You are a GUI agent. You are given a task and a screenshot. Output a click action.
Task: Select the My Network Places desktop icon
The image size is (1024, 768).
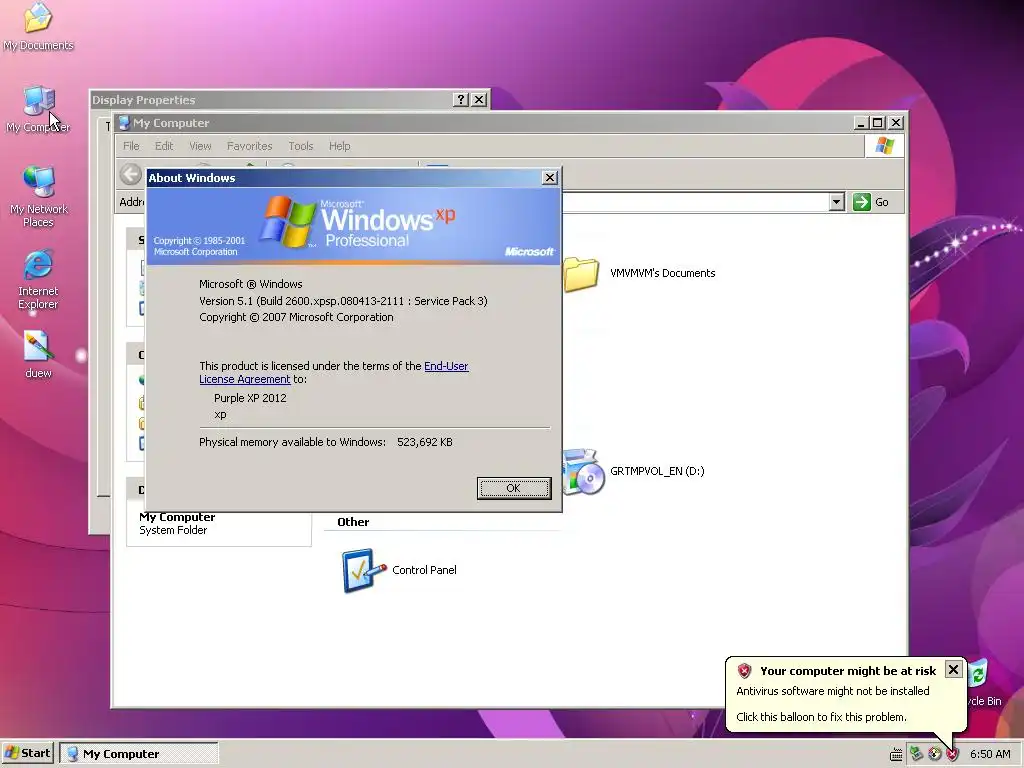click(x=38, y=197)
